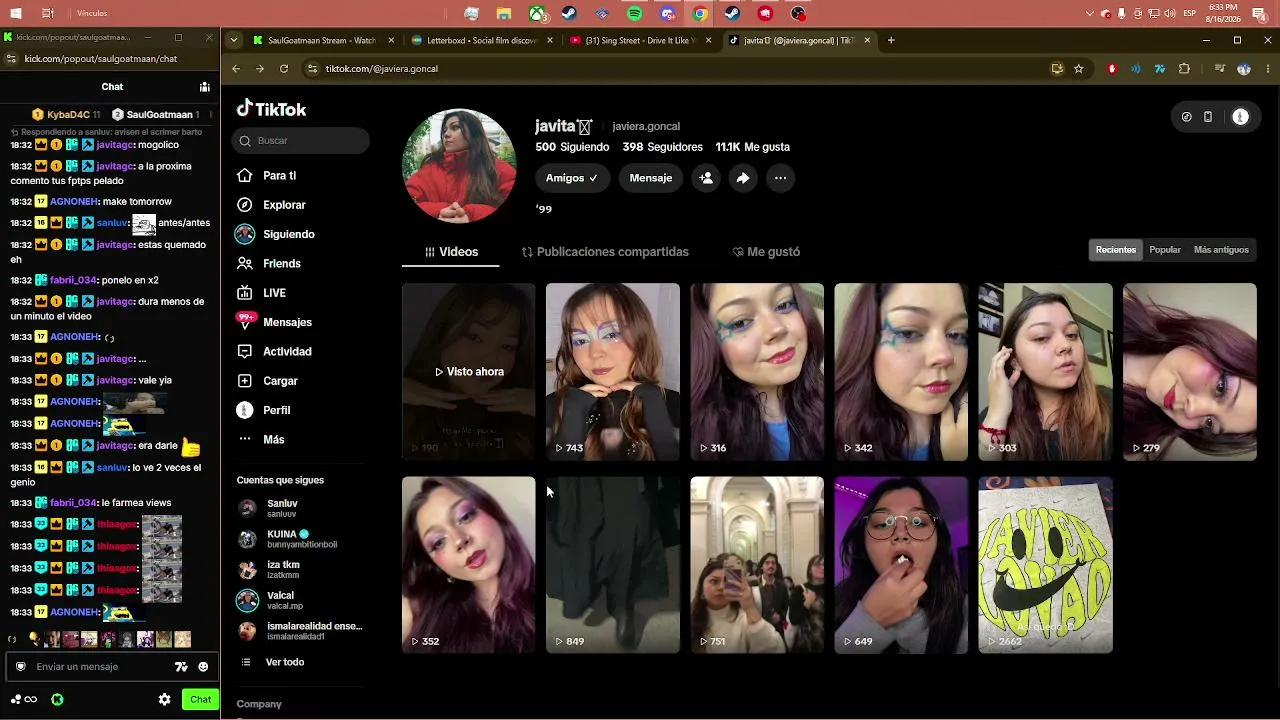This screenshot has width=1280, height=720.
Task: Click the Amigos follow status button
Action: coord(572,178)
